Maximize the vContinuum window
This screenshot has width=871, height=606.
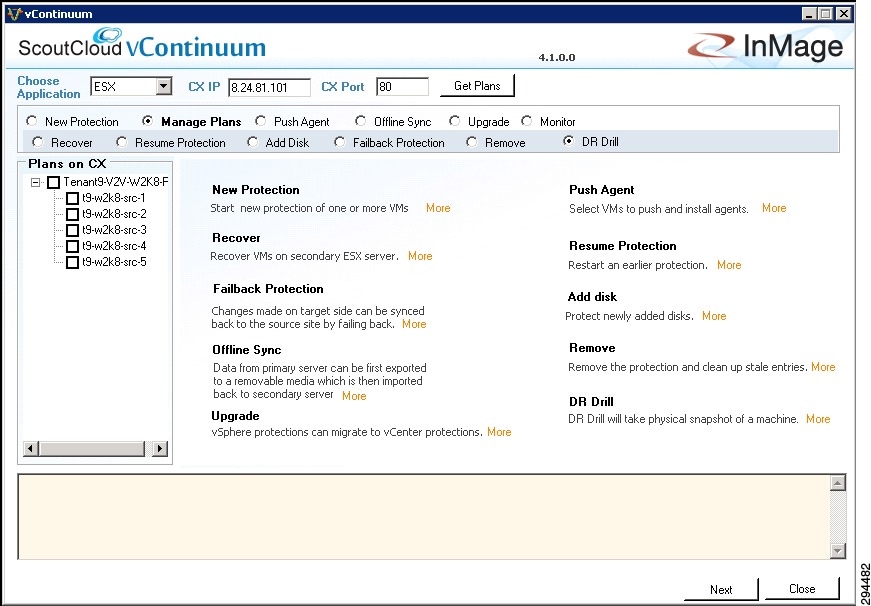click(825, 14)
